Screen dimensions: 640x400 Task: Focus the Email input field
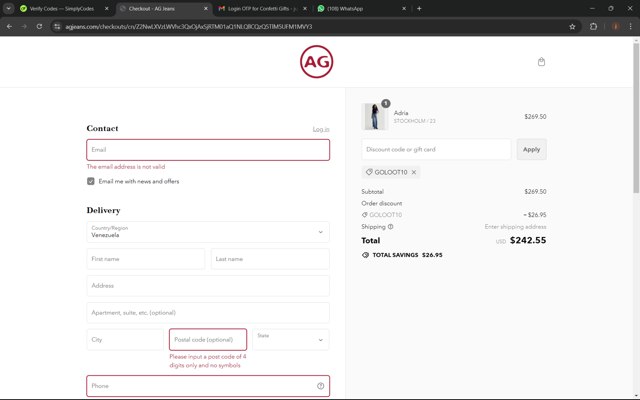coord(208,150)
